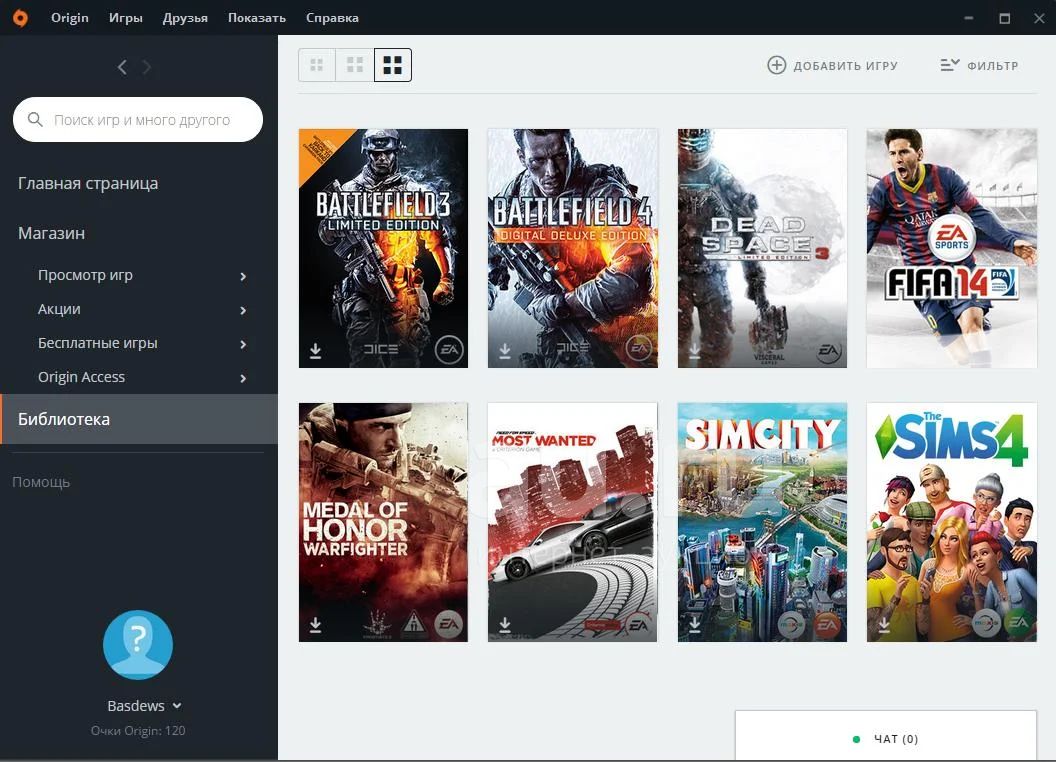Click the Просмотр игр label
Image resolution: width=1056 pixels, height=762 pixels.
pyautogui.click(x=86, y=275)
